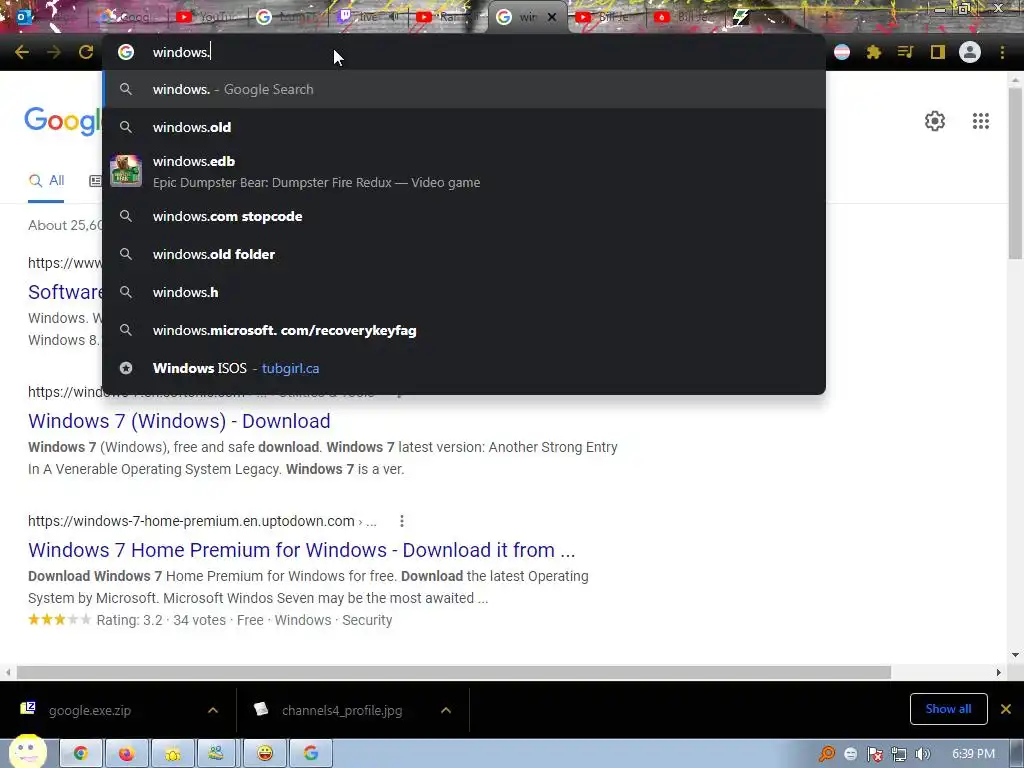Click 'Show all' downloads button
This screenshot has height=768, width=1024.
coord(948,709)
